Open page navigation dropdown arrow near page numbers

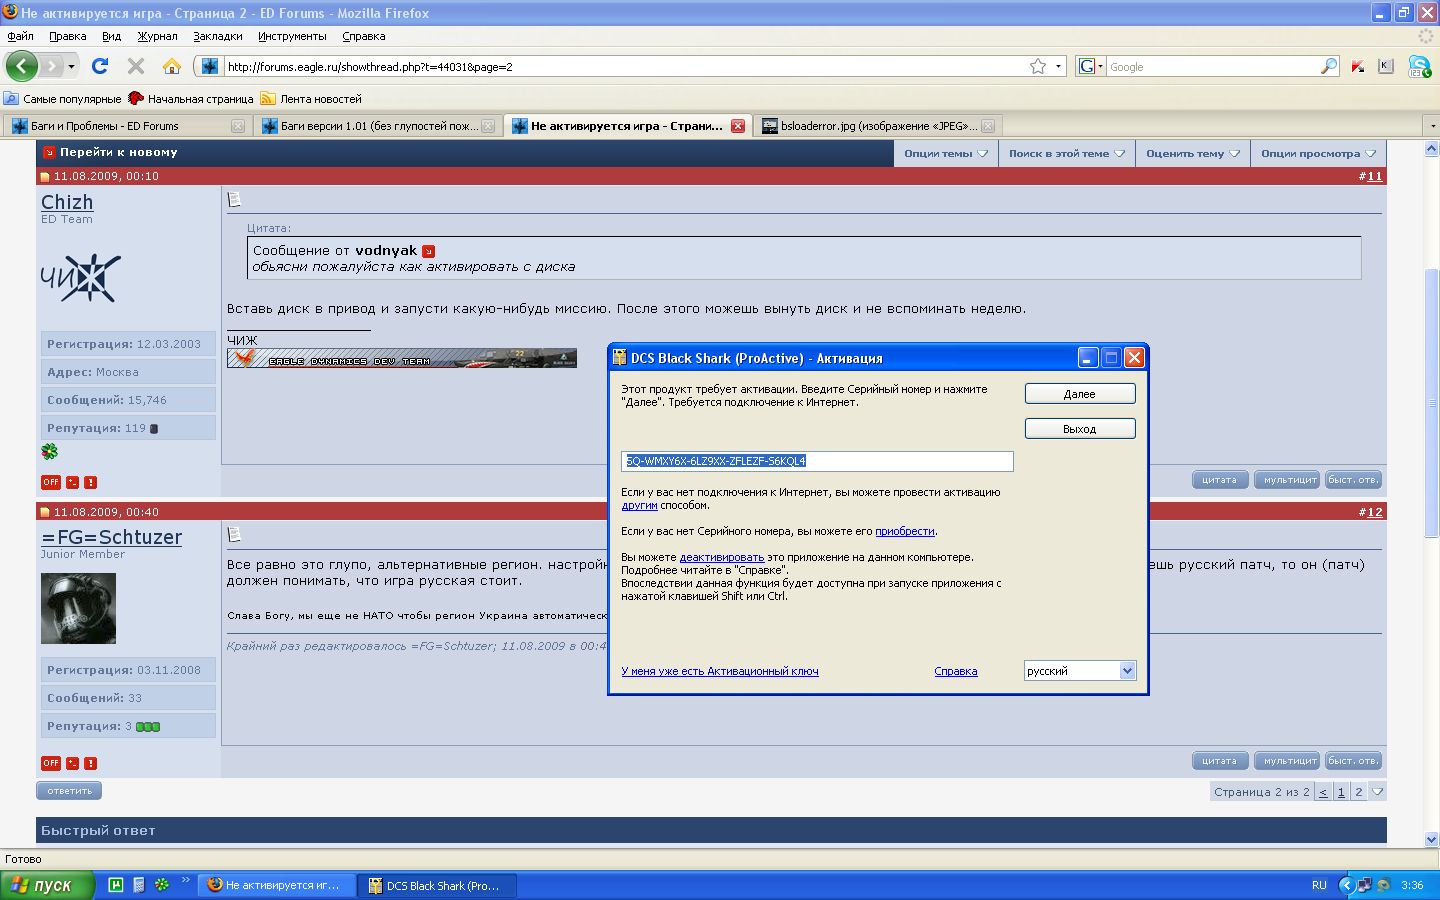(1377, 792)
